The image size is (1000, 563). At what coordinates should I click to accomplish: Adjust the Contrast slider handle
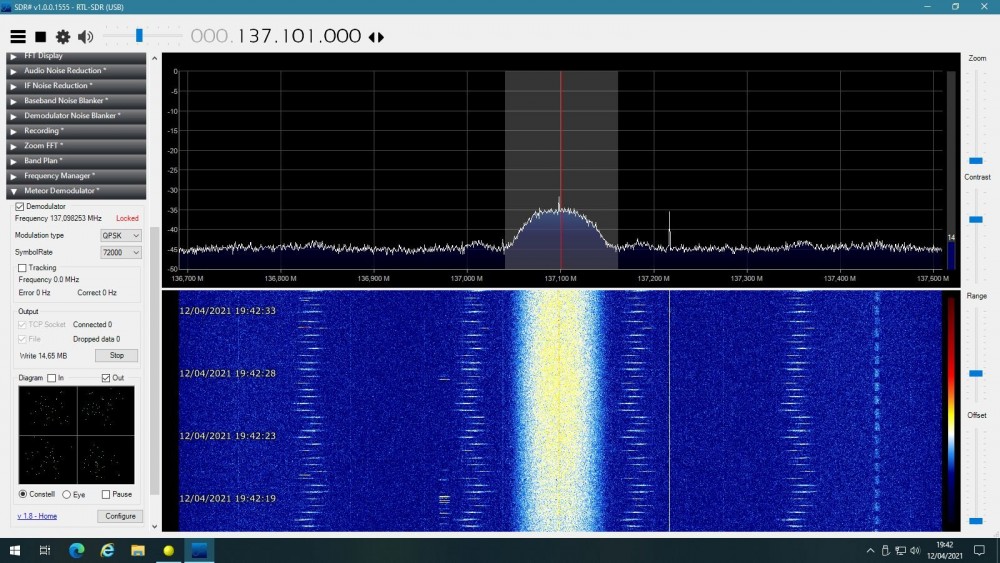click(x=976, y=219)
